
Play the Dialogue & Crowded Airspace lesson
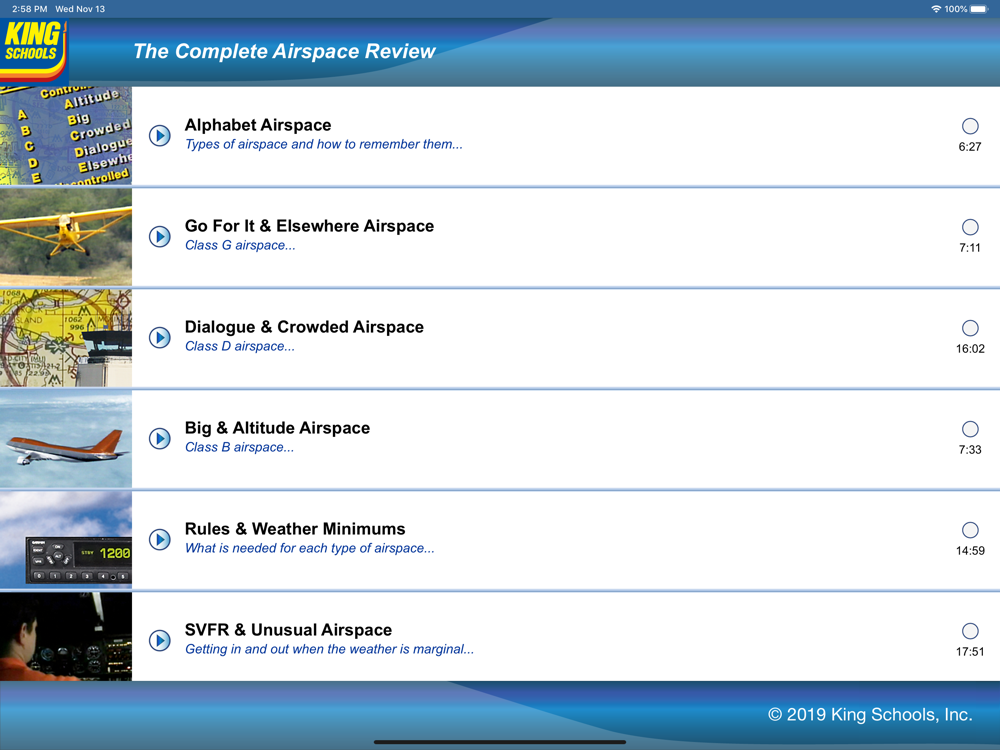(x=159, y=337)
